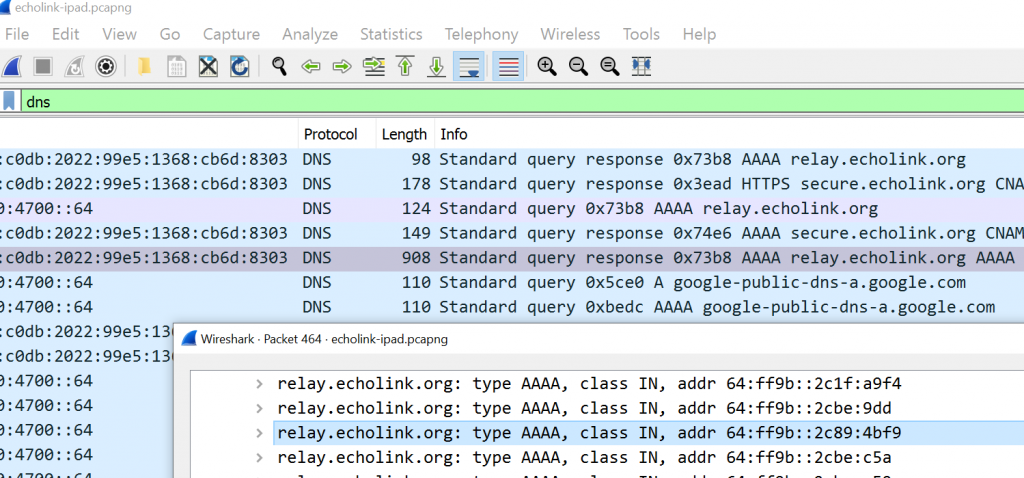
Task: Reload this capture file icon
Action: click(239, 67)
